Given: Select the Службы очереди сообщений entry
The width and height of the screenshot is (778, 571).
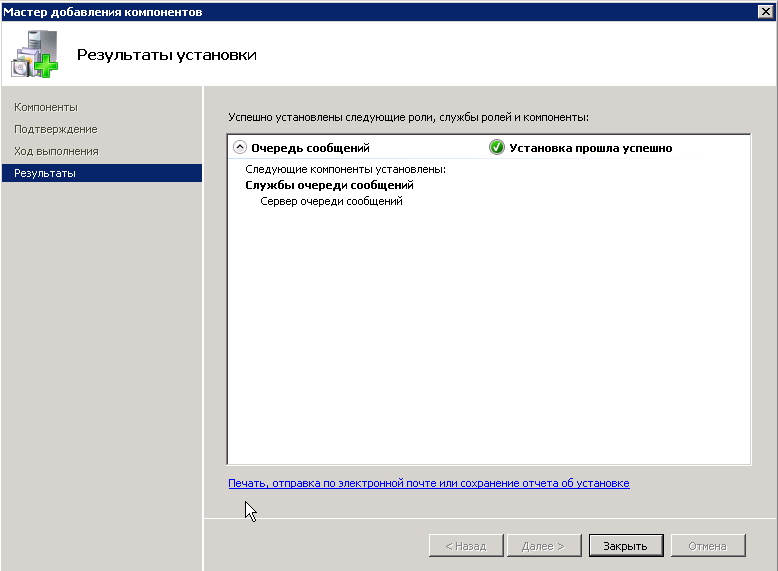Looking at the screenshot, I should point(329,185).
